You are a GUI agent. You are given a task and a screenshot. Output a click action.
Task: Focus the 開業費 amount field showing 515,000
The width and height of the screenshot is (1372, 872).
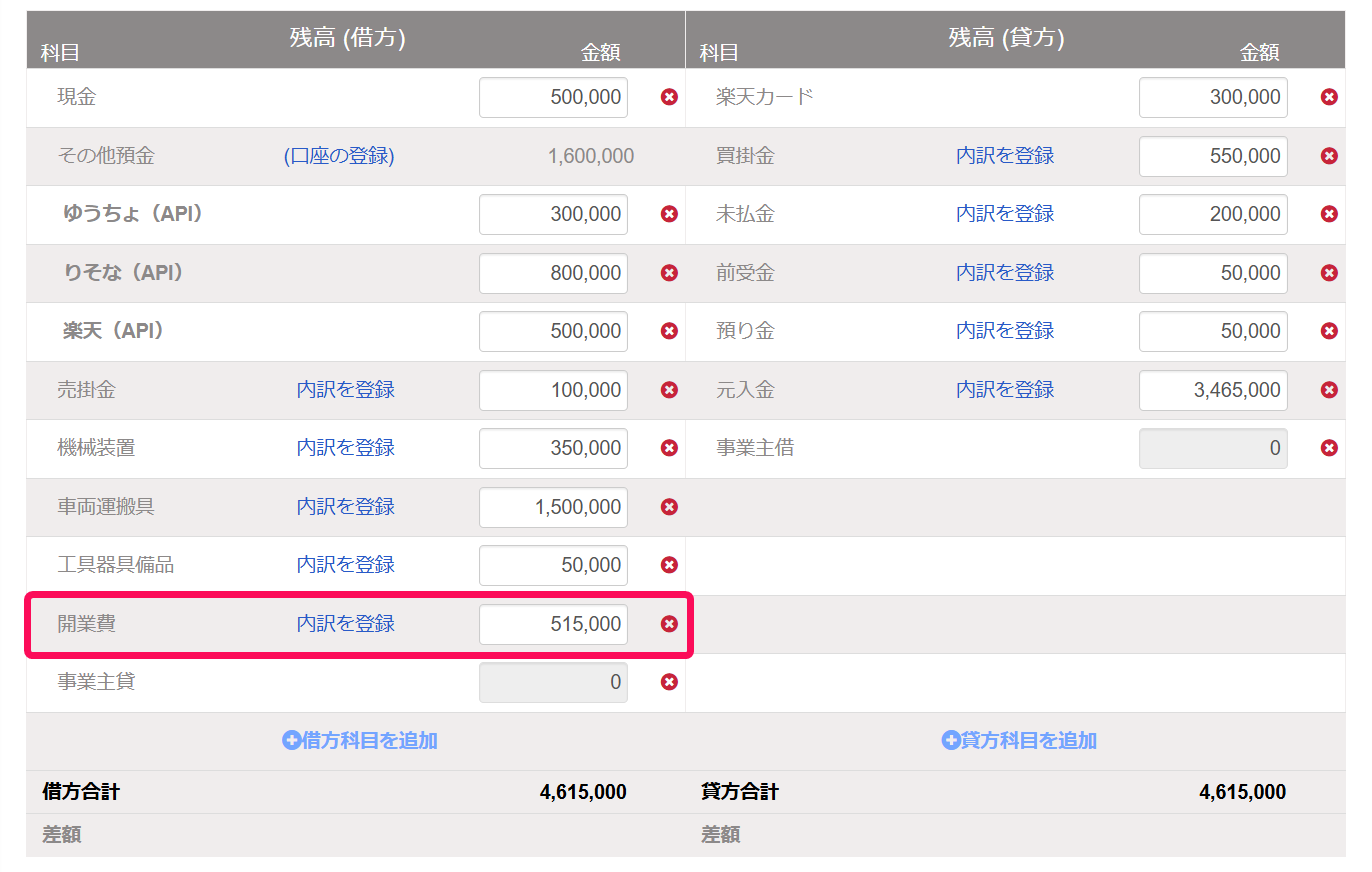click(553, 624)
